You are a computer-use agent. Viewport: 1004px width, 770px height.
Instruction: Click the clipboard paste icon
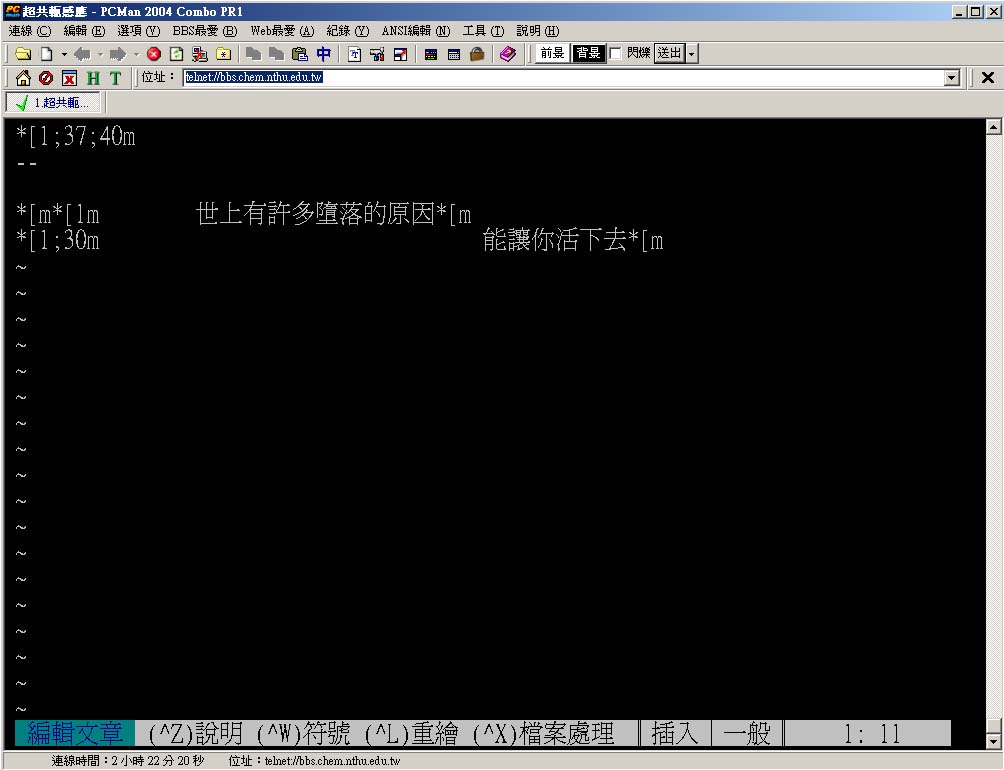coord(300,54)
